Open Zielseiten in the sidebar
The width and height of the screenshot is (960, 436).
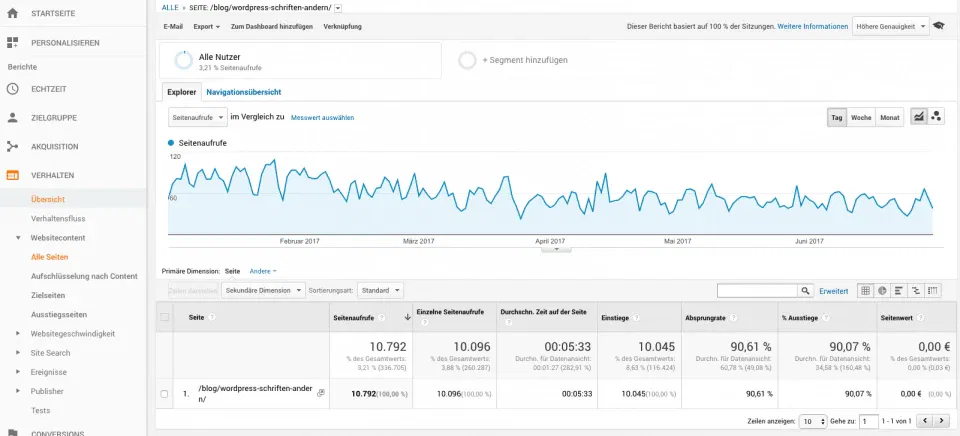click(x=48, y=295)
